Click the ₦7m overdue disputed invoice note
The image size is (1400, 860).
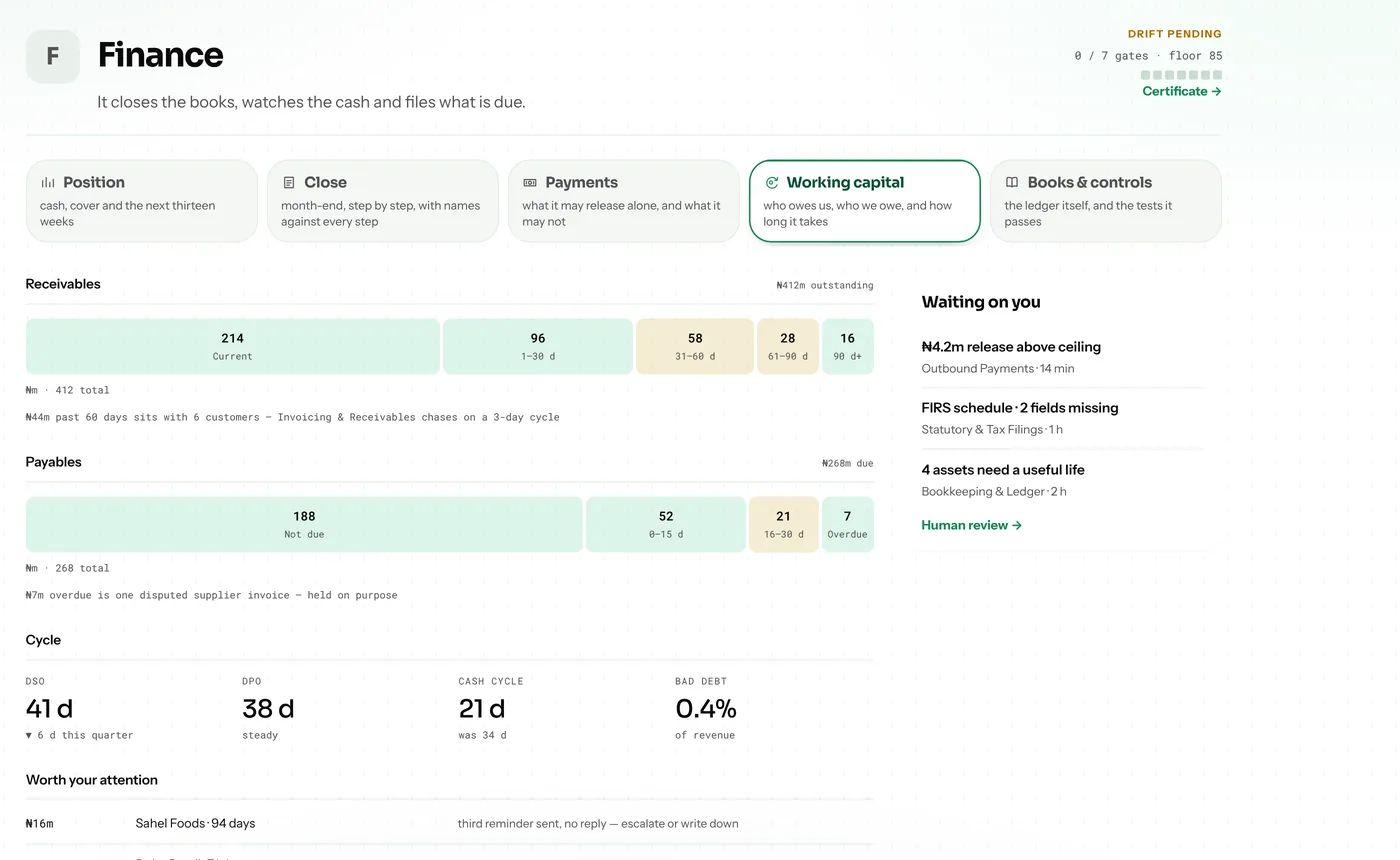click(212, 595)
